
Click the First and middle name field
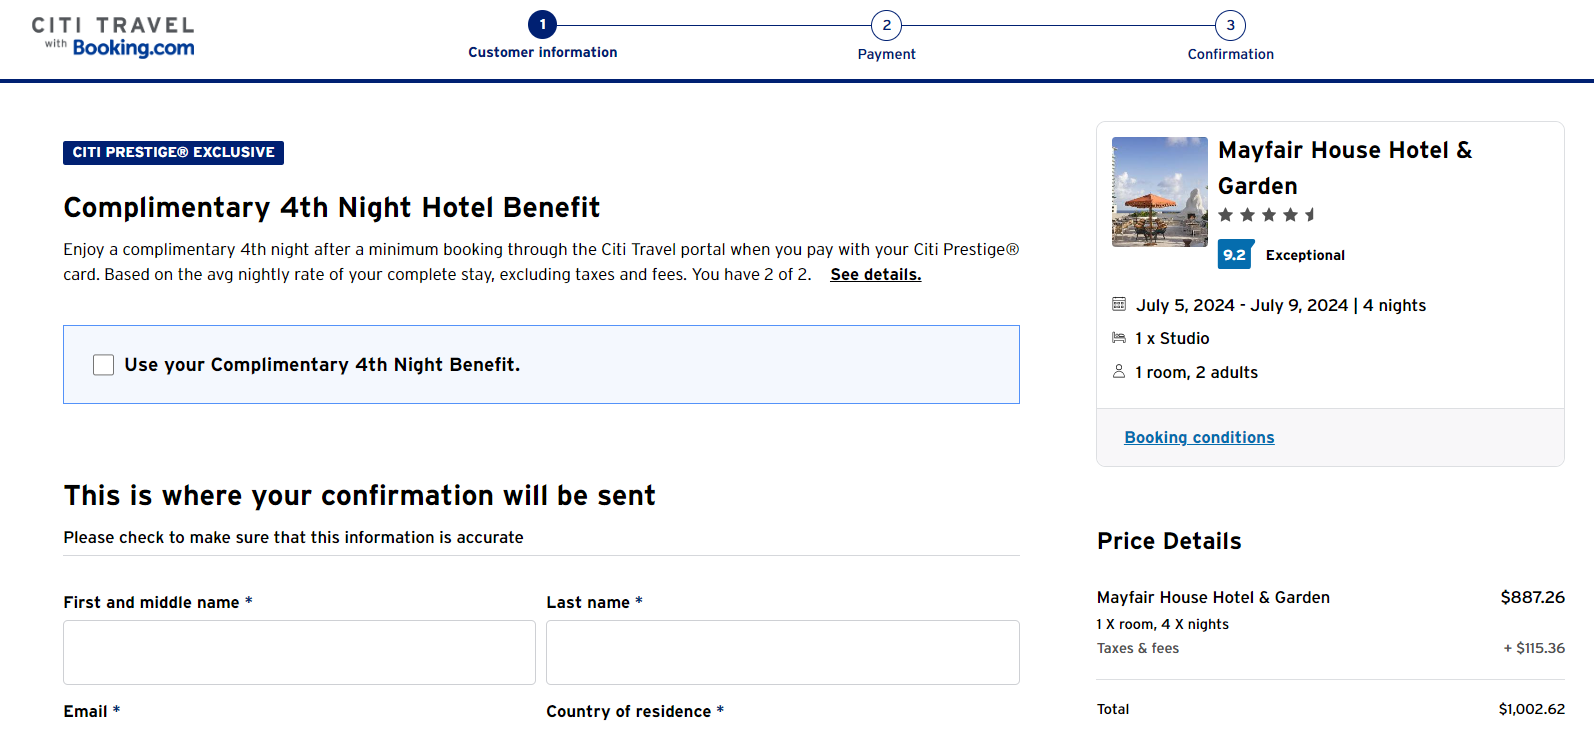[x=299, y=652]
